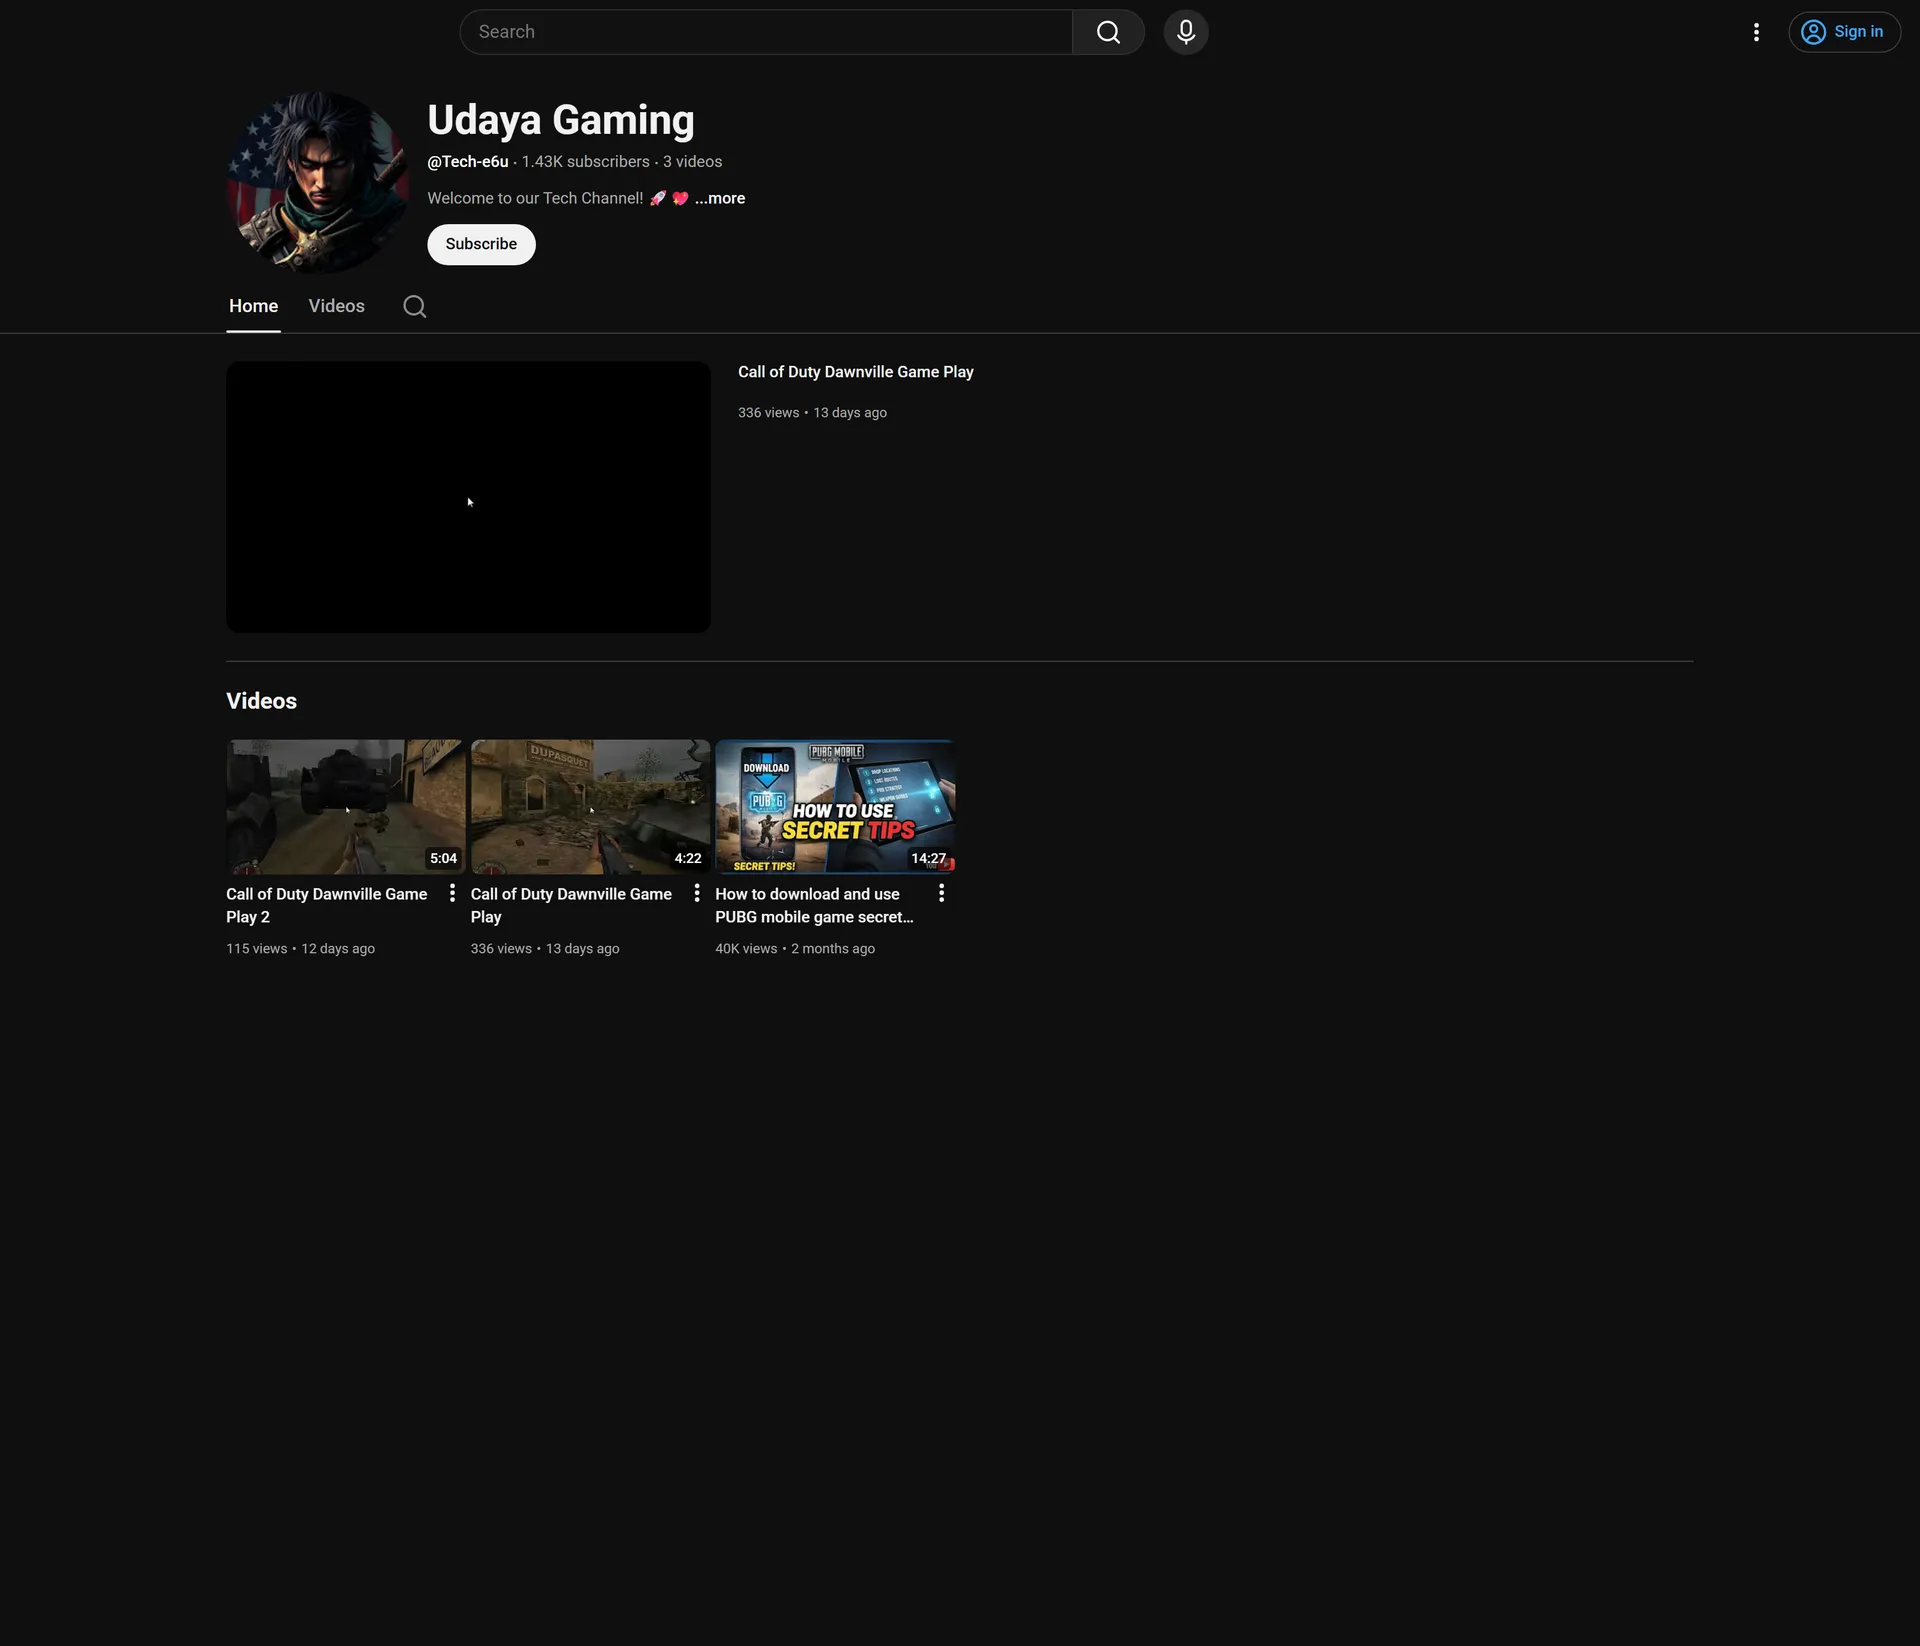Open 'How to download and use PUBG' title
1920x1646 pixels.
[x=815, y=905]
